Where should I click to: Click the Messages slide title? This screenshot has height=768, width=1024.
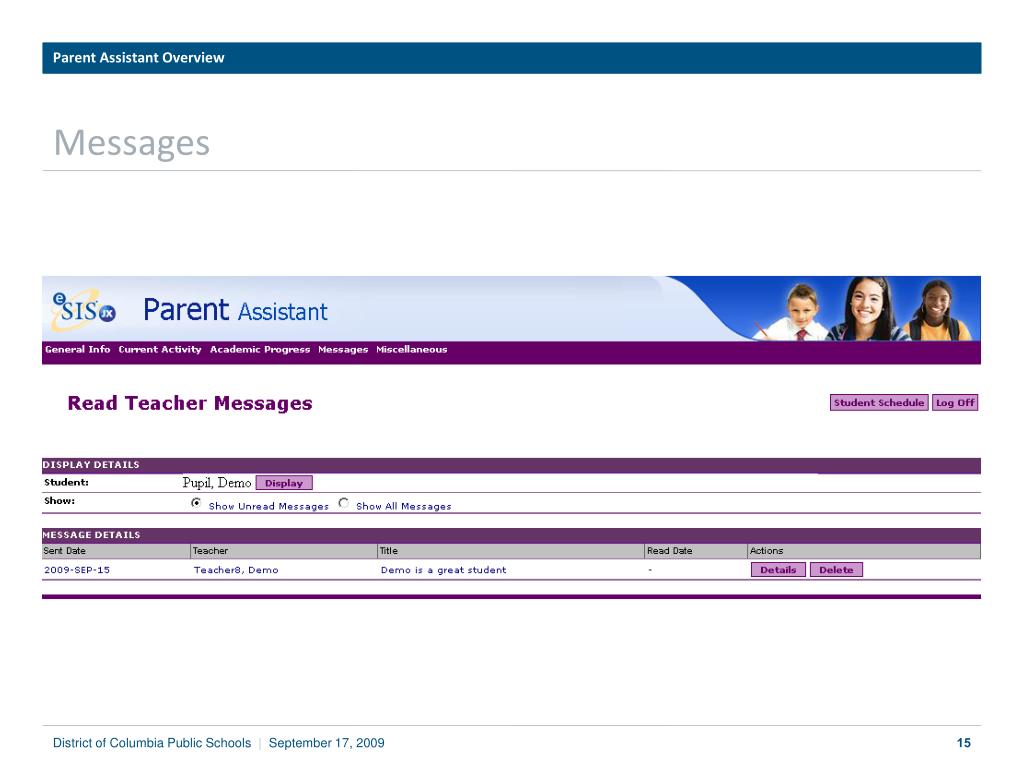pyautogui.click(x=132, y=143)
